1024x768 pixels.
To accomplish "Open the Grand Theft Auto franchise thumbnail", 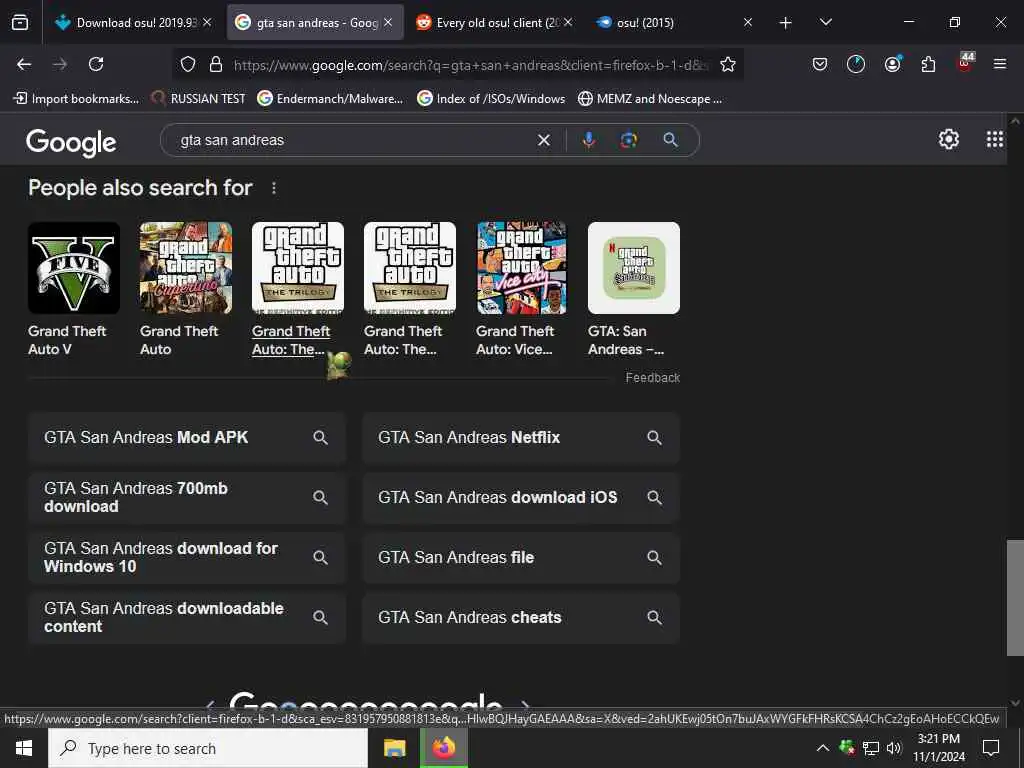I will 185,268.
